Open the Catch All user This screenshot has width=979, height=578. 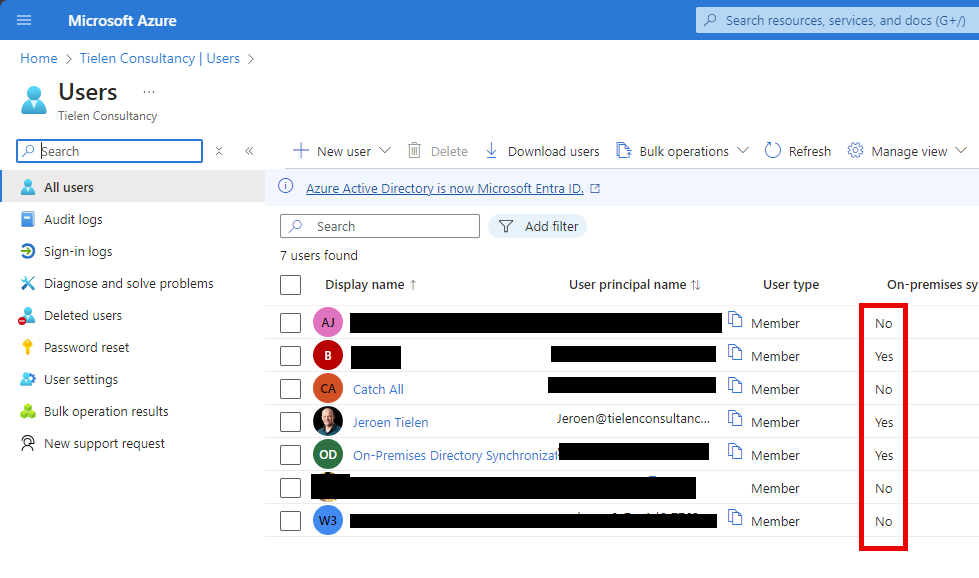coord(378,389)
